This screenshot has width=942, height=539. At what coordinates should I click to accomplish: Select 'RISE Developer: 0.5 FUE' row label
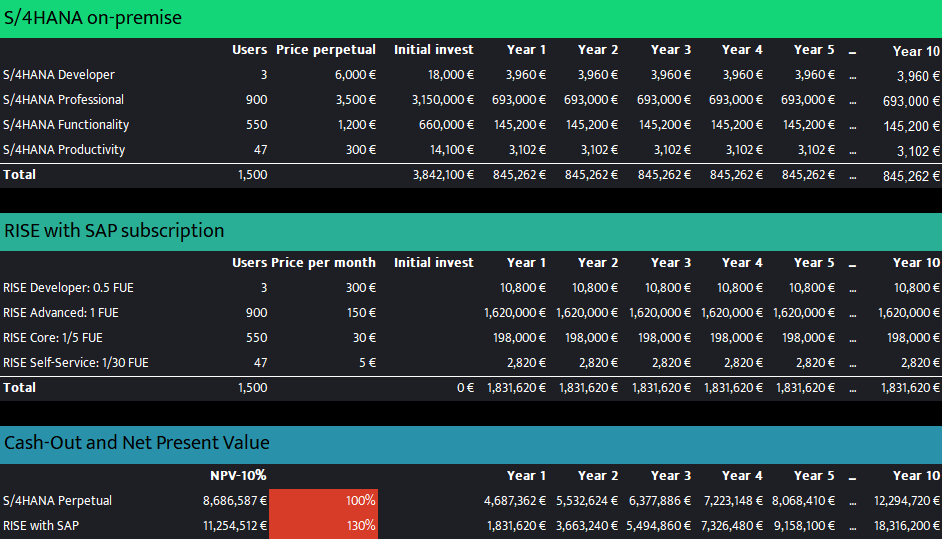pos(68,288)
